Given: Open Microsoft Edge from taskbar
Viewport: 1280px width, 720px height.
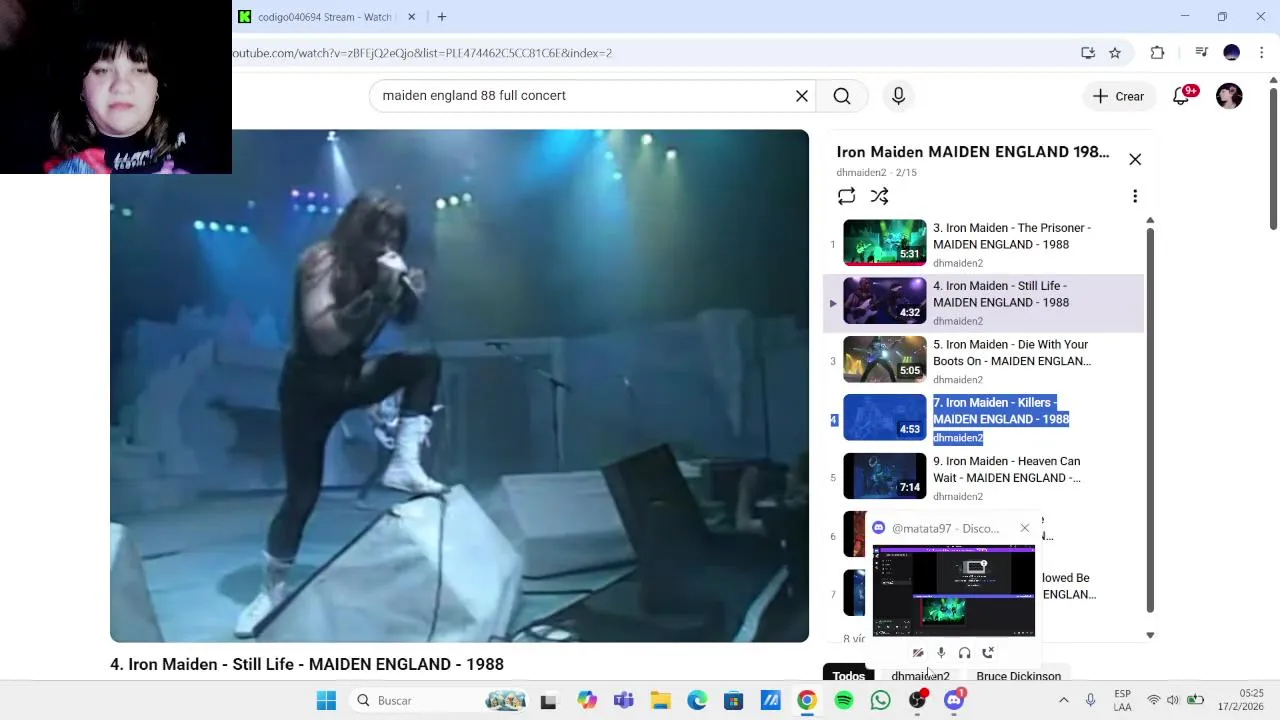Looking at the screenshot, I should 697,701.
